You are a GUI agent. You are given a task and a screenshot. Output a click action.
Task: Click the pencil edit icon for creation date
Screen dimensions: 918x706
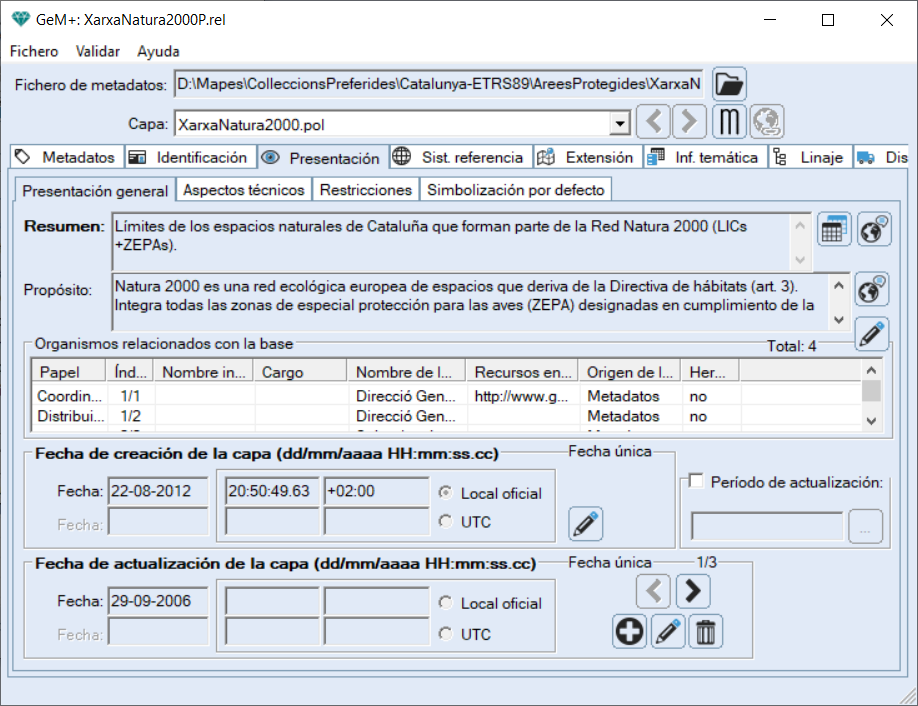(x=586, y=523)
